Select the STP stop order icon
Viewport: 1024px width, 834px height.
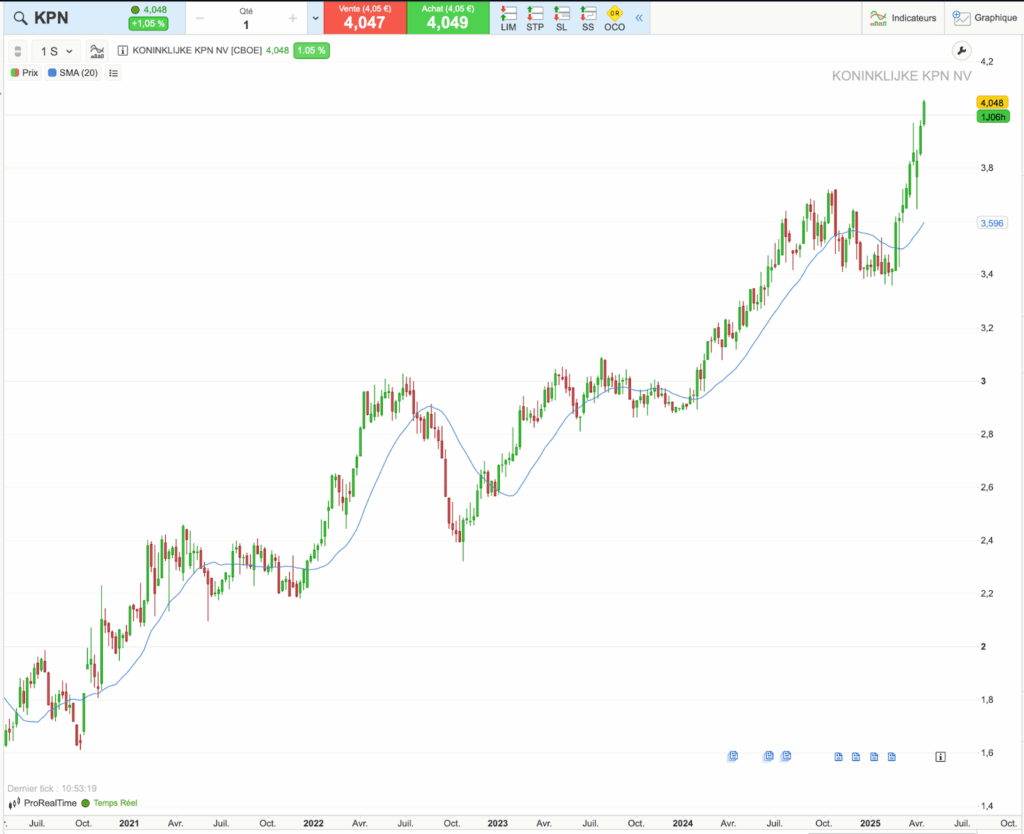(535, 18)
